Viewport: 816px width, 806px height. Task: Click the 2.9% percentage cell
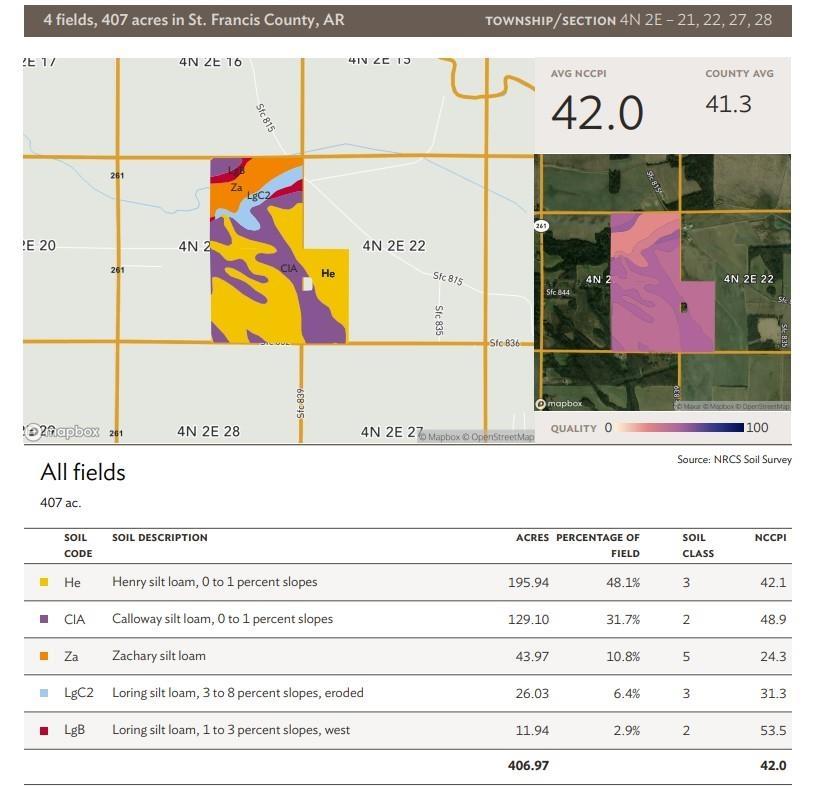(627, 731)
